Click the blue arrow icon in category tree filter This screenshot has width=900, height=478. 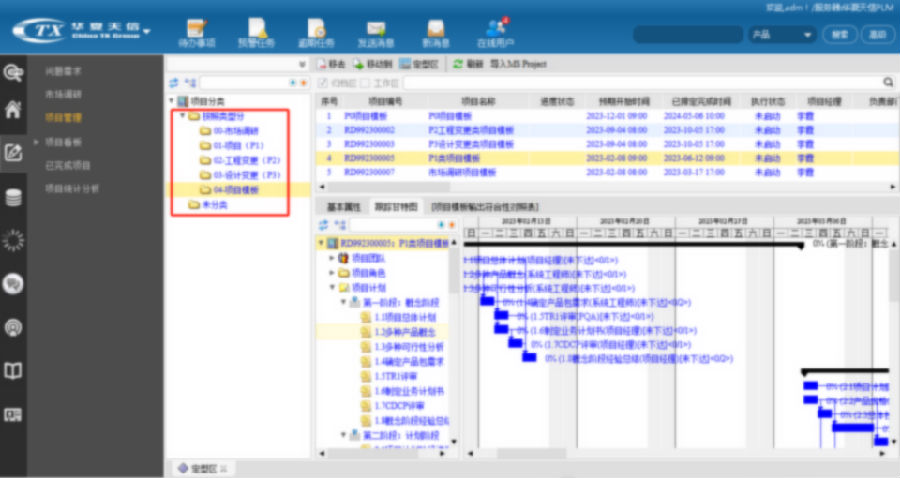(293, 83)
